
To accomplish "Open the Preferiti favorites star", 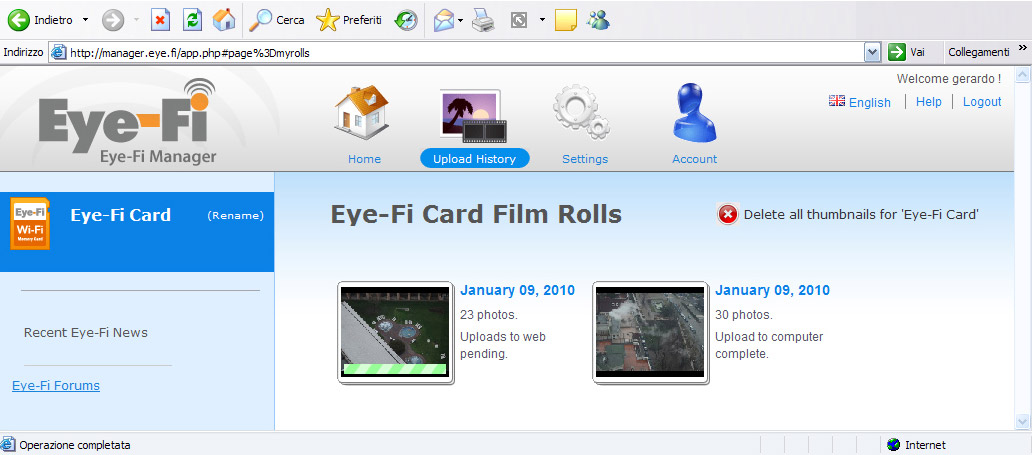I will pos(349,20).
